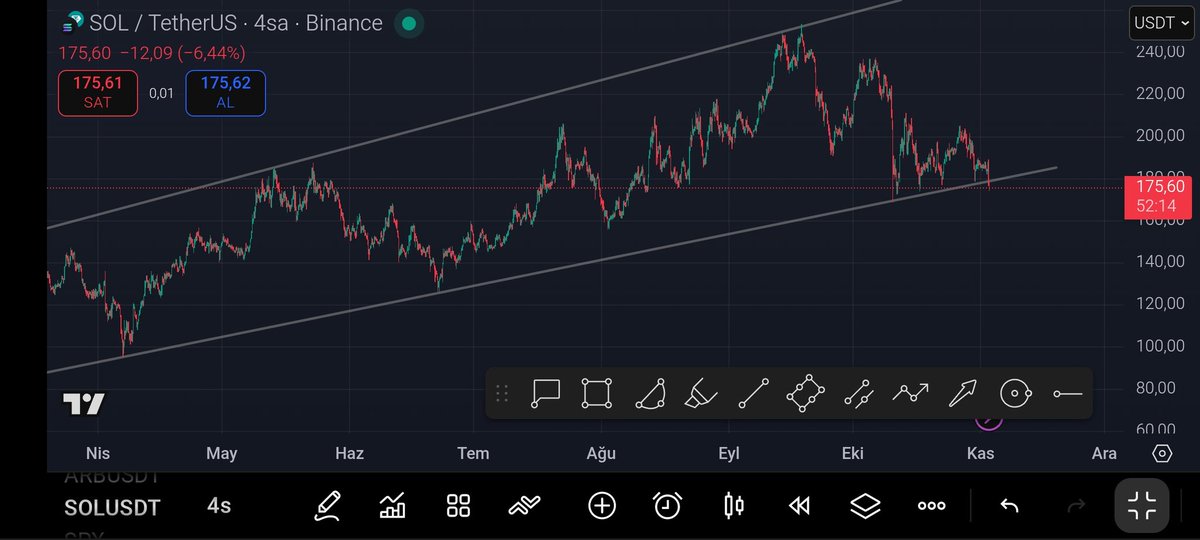Select the callout drawing tool
The width and height of the screenshot is (1200, 540).
pyautogui.click(x=545, y=393)
